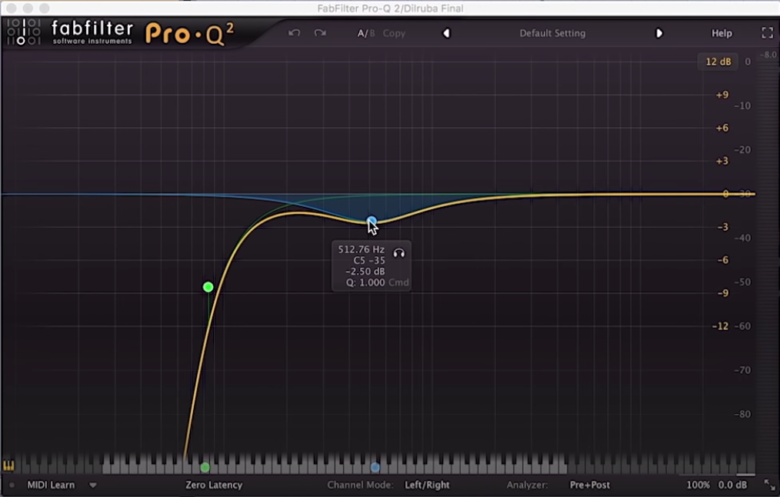Open the Left/Right channel mode menu
The width and height of the screenshot is (780, 497).
click(427, 485)
